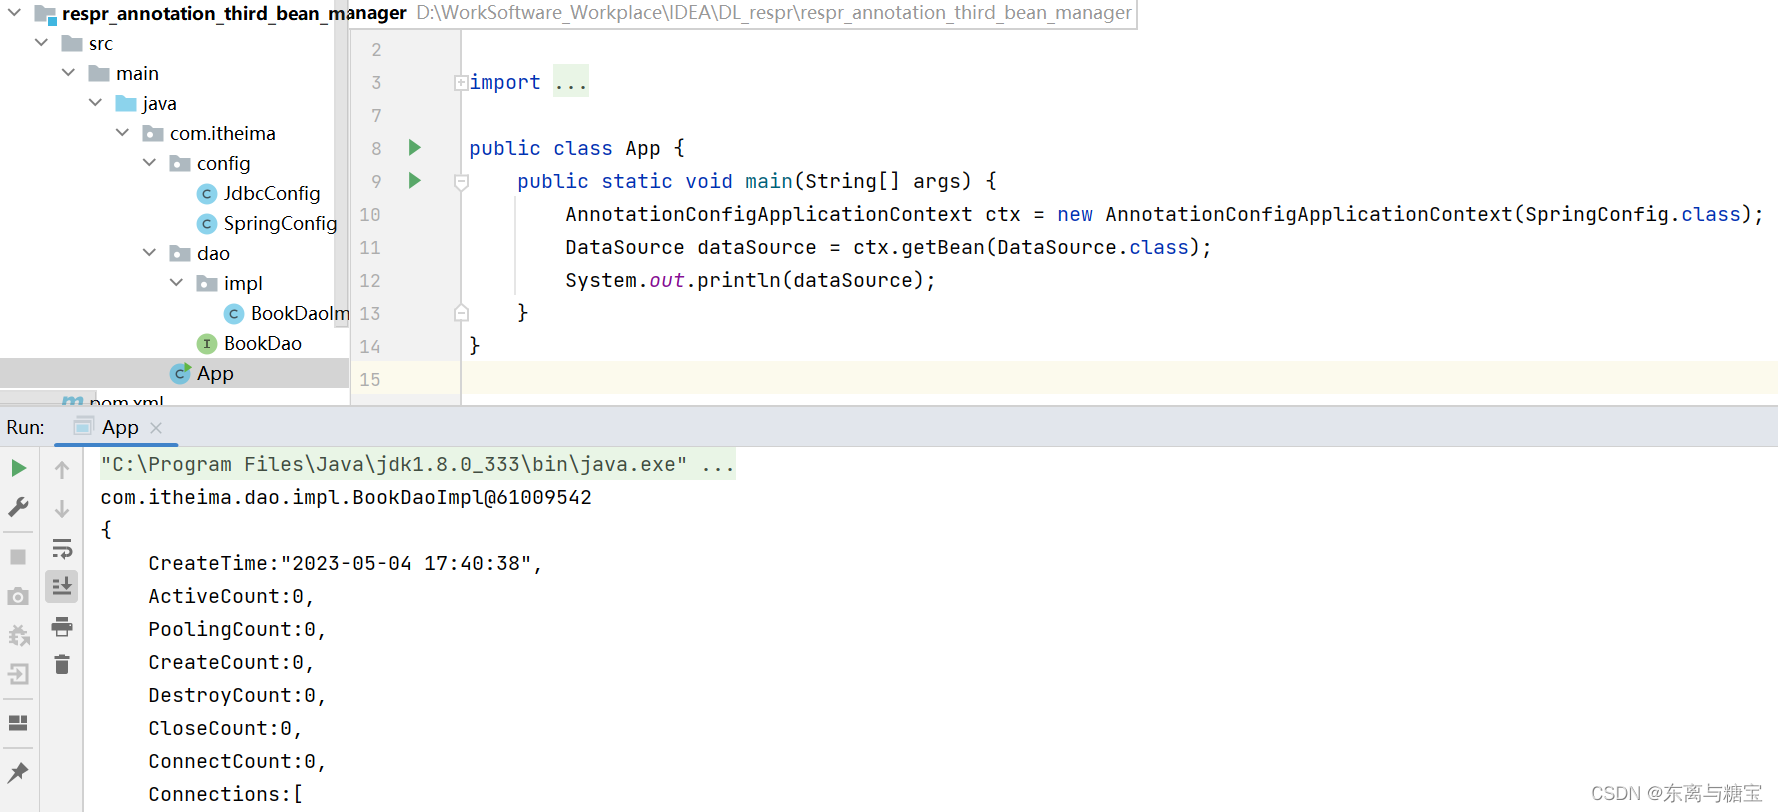Image resolution: width=1778 pixels, height=812 pixels.
Task: Click println statement on line 12
Action: coord(750,280)
